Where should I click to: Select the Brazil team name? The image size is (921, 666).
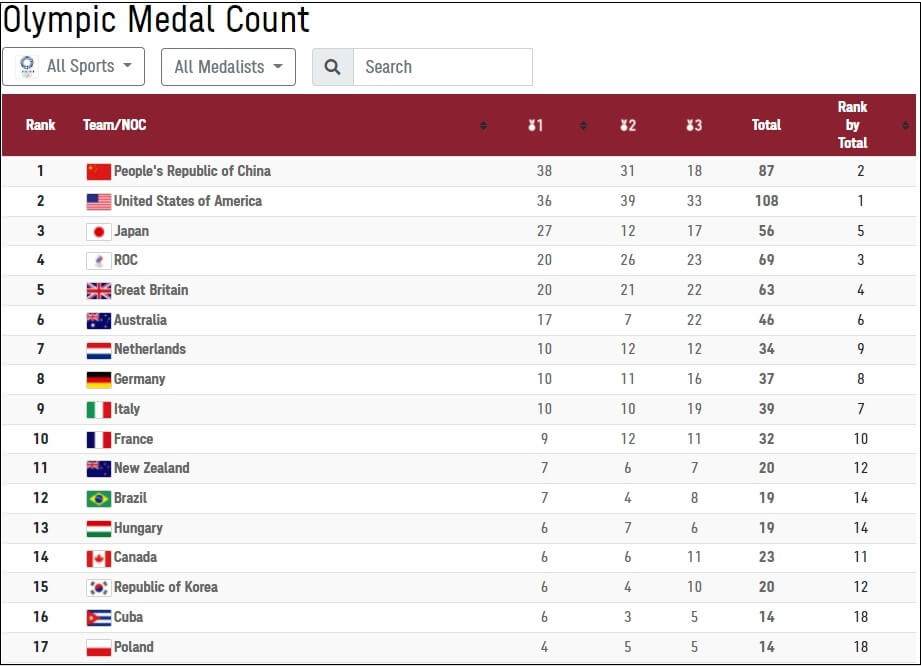click(x=130, y=498)
